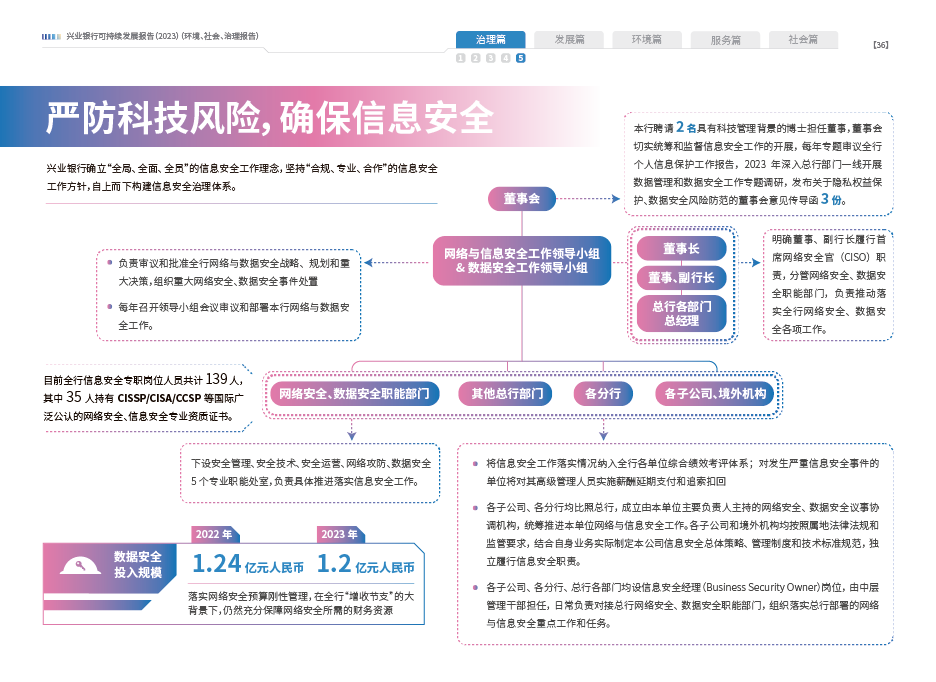The width and height of the screenshot is (936, 682).
Task: Click the highlighted page indicator 5
Action: 521,58
